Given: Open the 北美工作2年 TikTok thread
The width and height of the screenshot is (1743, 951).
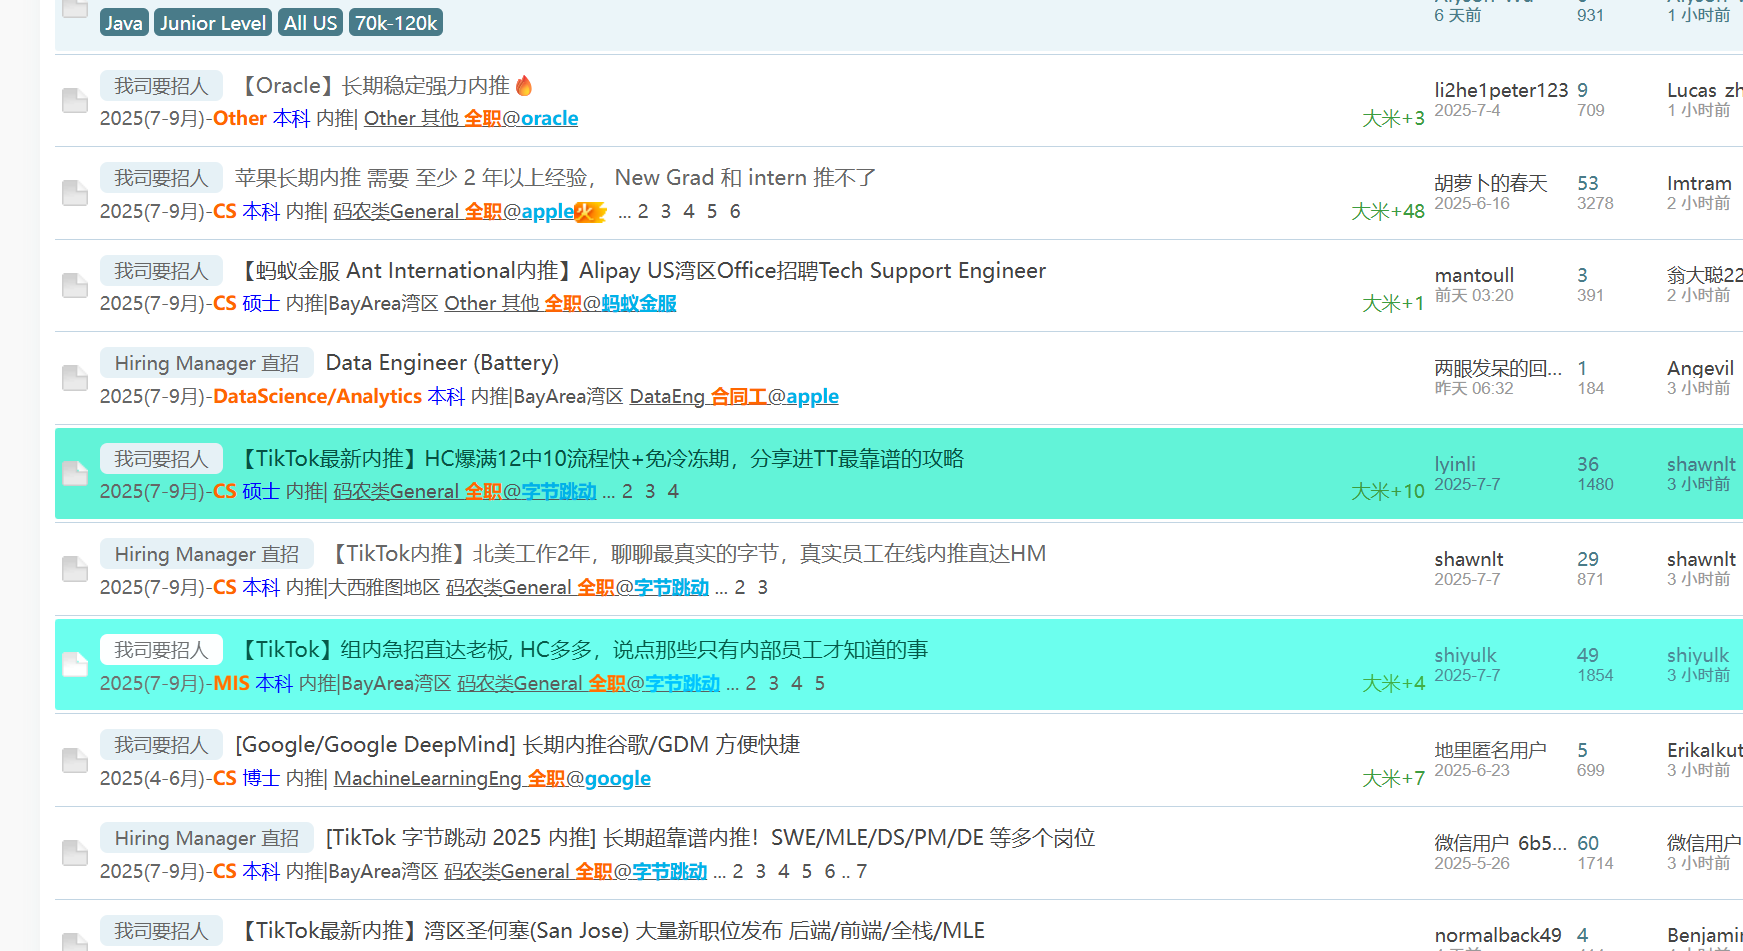Looking at the screenshot, I should point(686,554).
